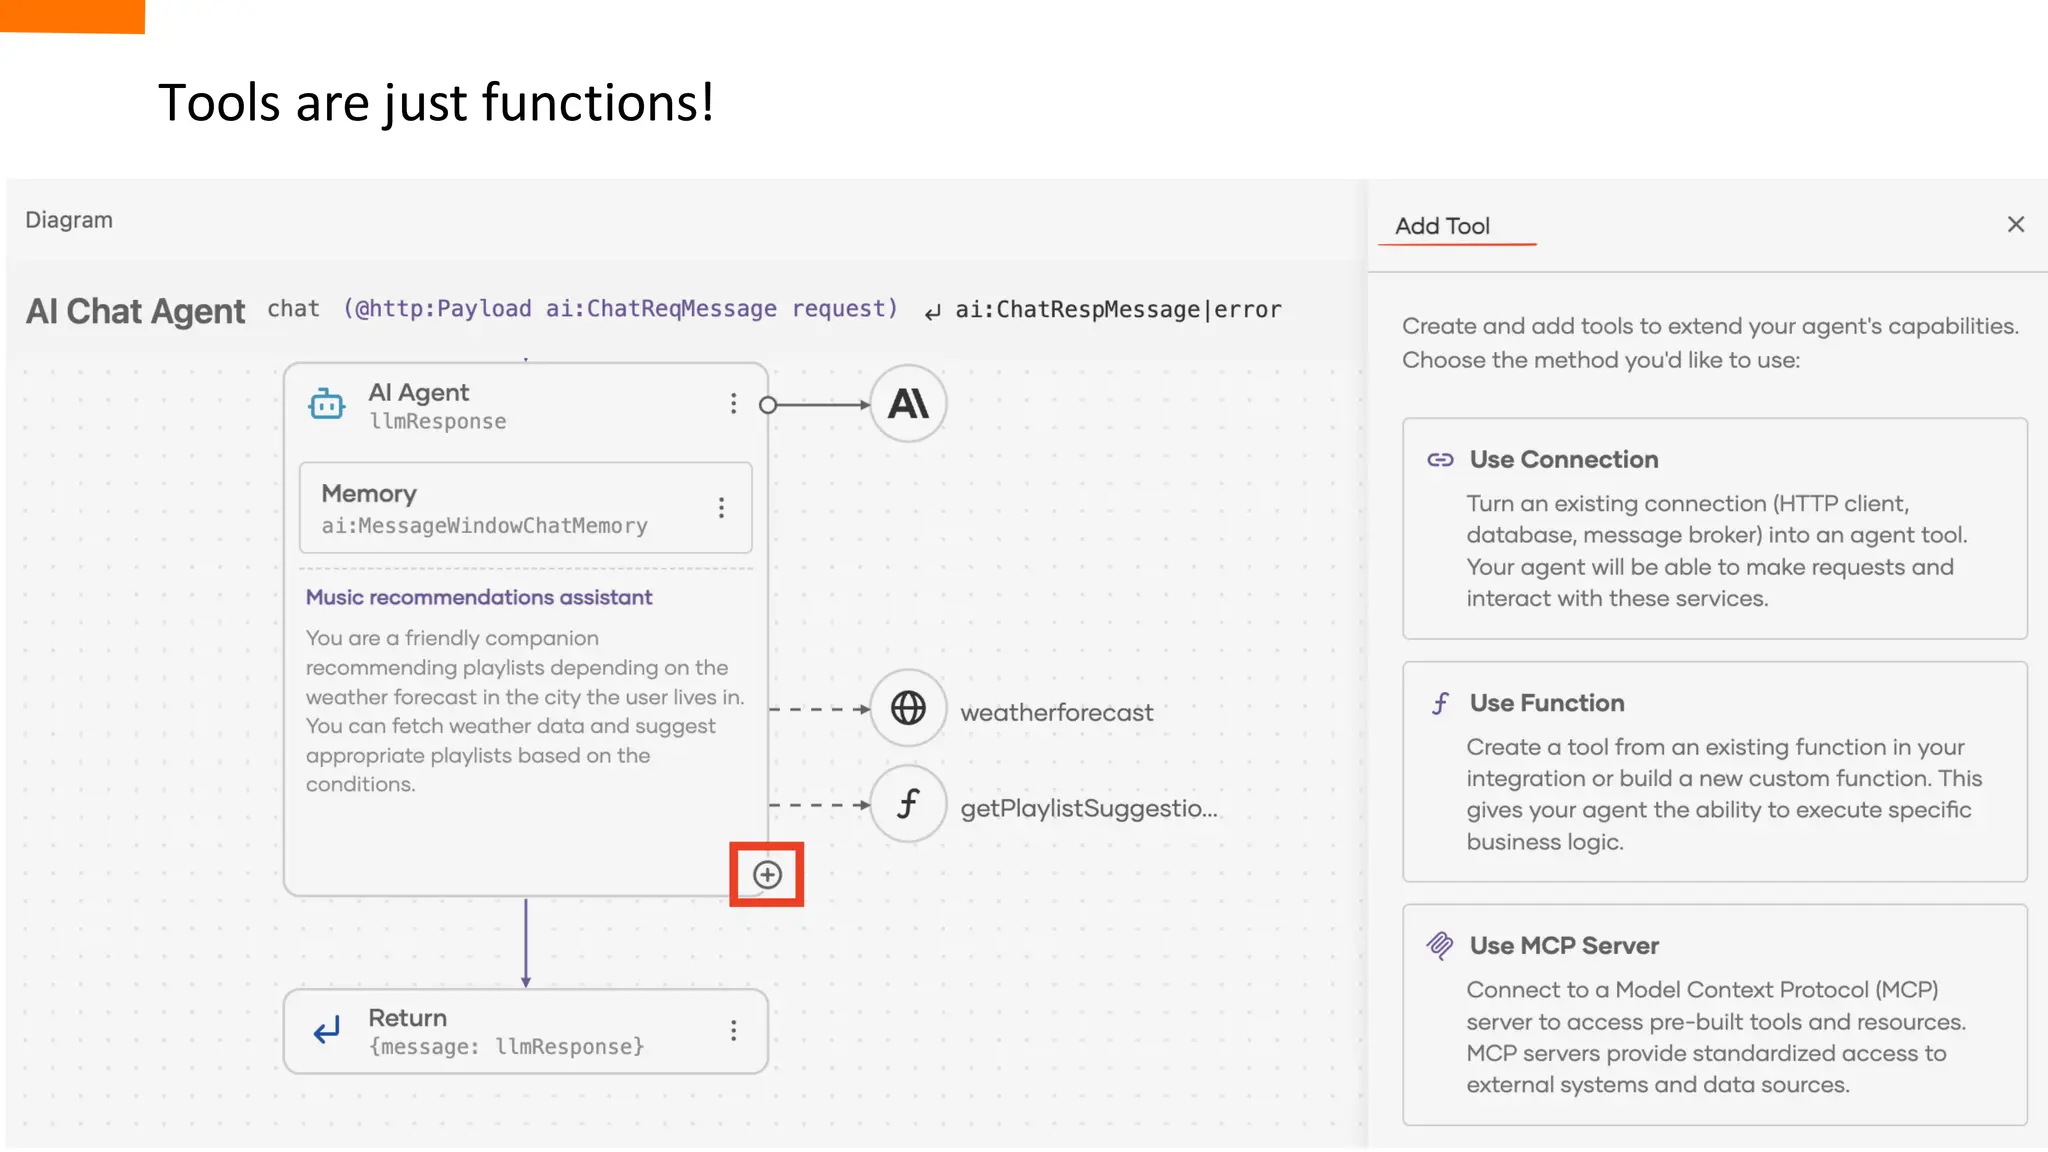Click the Use Connection link icon
Viewport: 2048px width, 1152px height.
click(x=1440, y=460)
